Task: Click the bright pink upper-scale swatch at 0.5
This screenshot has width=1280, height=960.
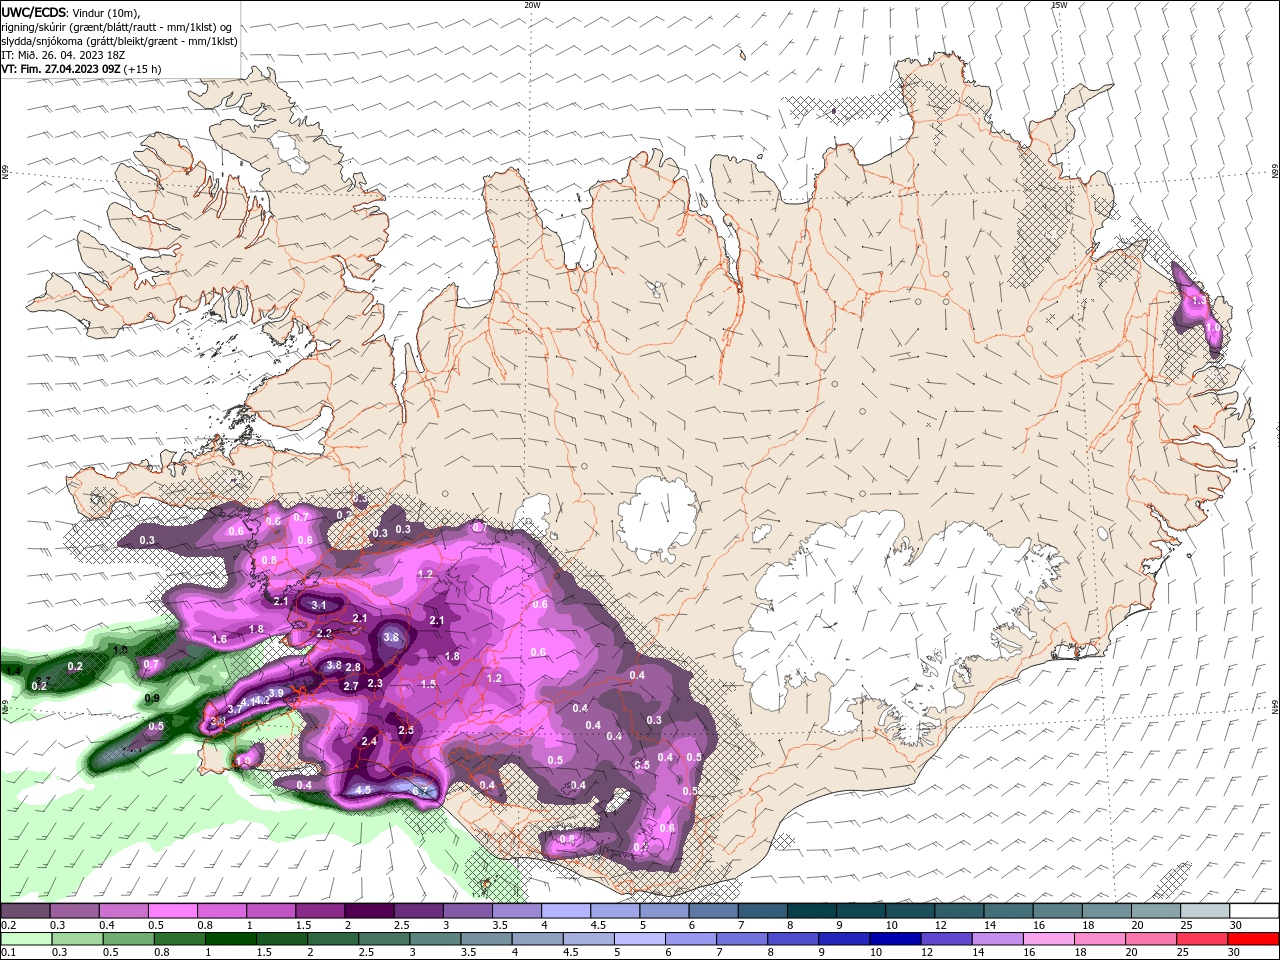Action: 172,910
